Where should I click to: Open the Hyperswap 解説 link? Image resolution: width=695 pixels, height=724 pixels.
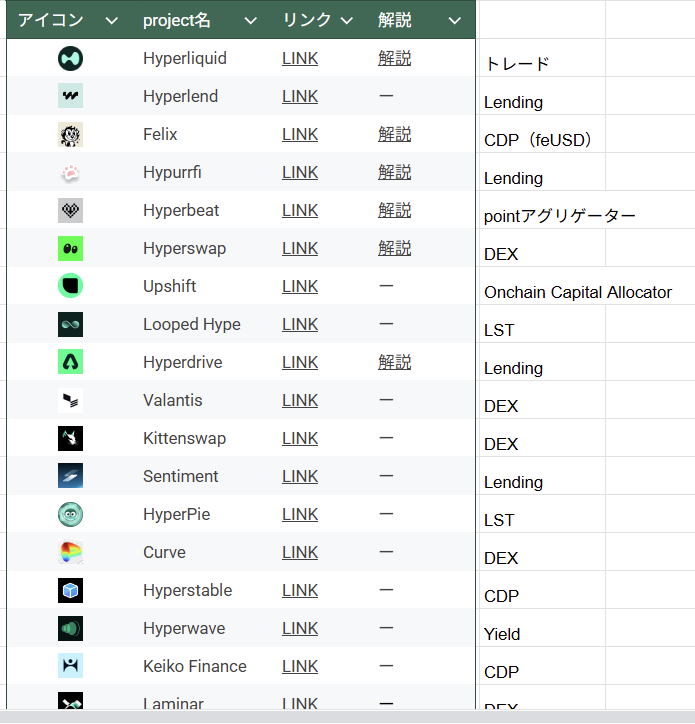394,248
